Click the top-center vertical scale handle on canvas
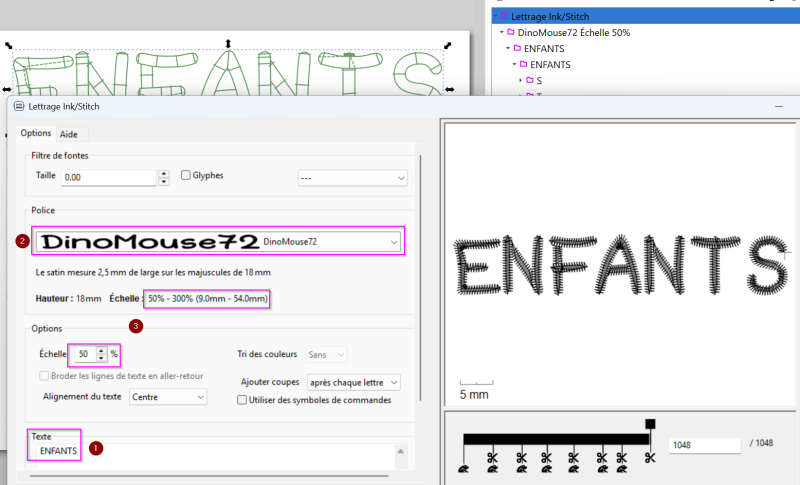Screen dimensions: 800x485 pos(228,44)
